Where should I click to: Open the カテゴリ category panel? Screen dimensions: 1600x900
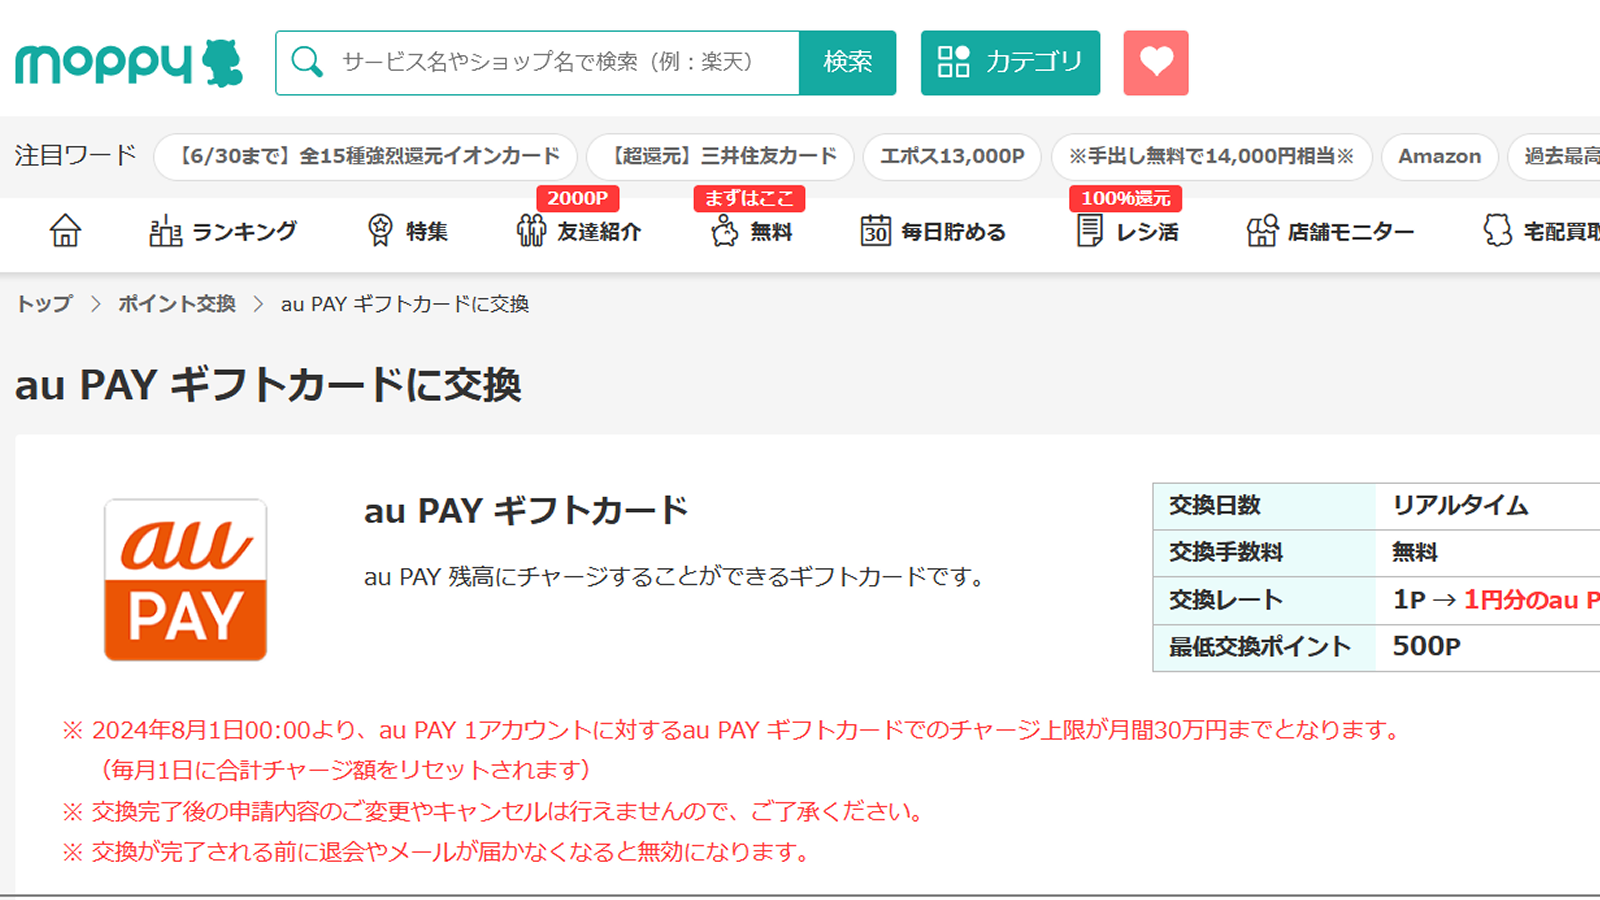[x=1009, y=62]
